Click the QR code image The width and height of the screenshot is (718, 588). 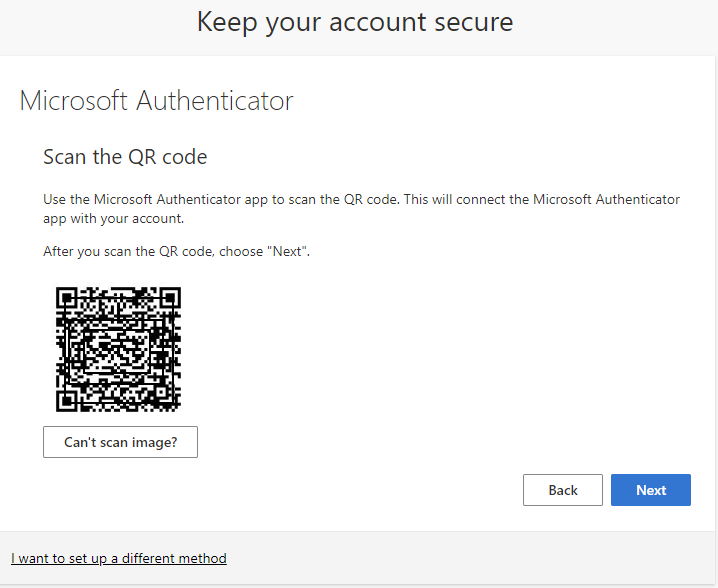pyautogui.click(x=118, y=349)
